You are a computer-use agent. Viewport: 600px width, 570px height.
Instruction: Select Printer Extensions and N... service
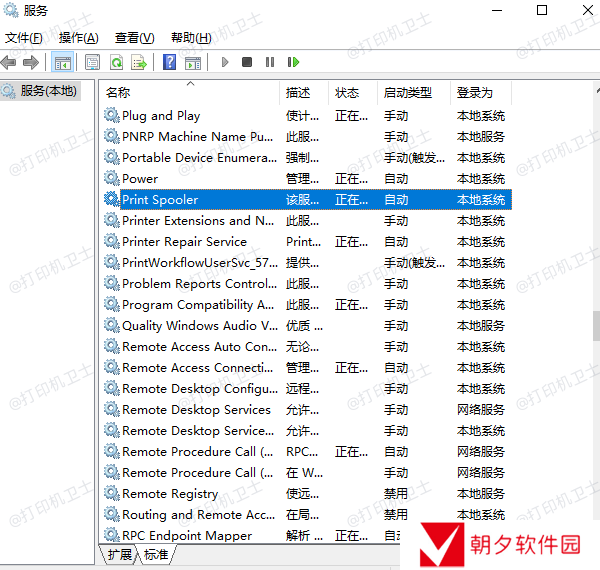click(x=198, y=221)
